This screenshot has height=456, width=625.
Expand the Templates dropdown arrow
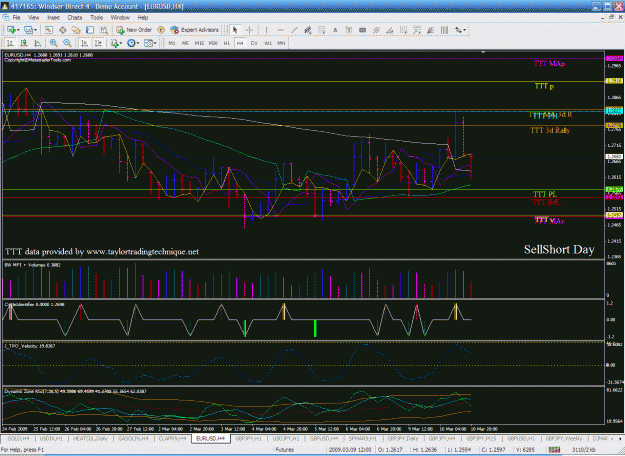155,43
